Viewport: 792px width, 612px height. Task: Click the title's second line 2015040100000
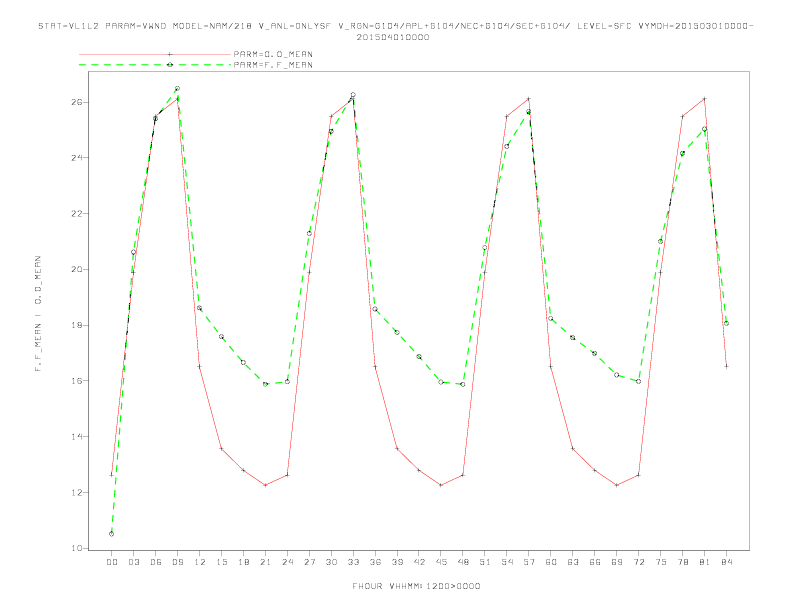click(393, 37)
